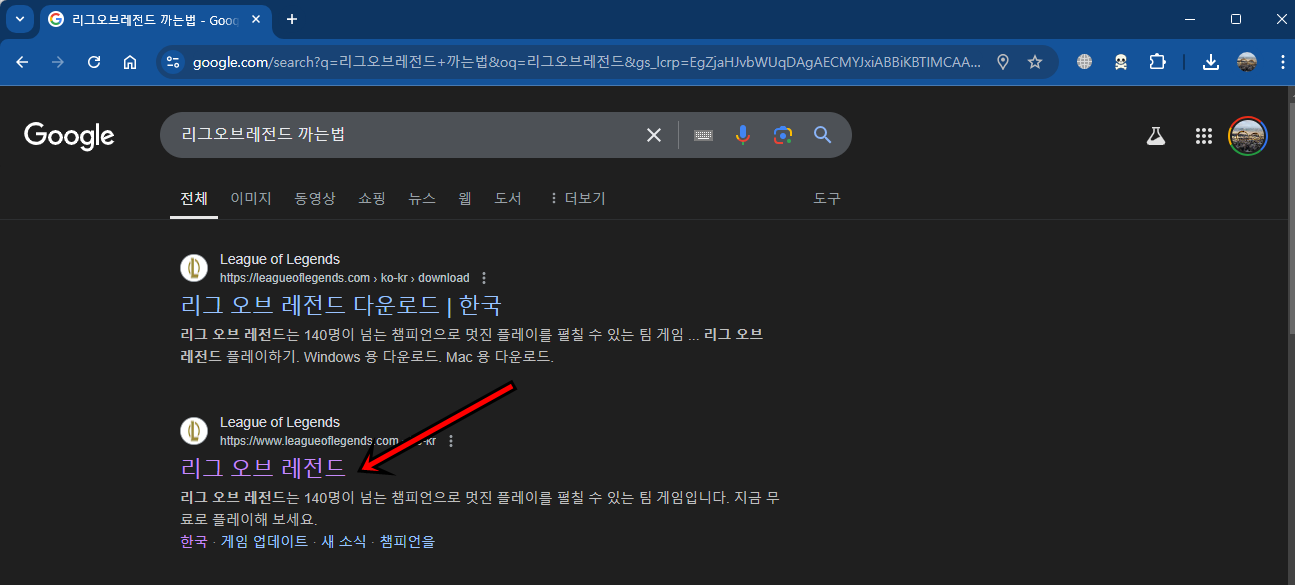
Task: Bookmark this page with the star icon
Action: click(x=1035, y=62)
